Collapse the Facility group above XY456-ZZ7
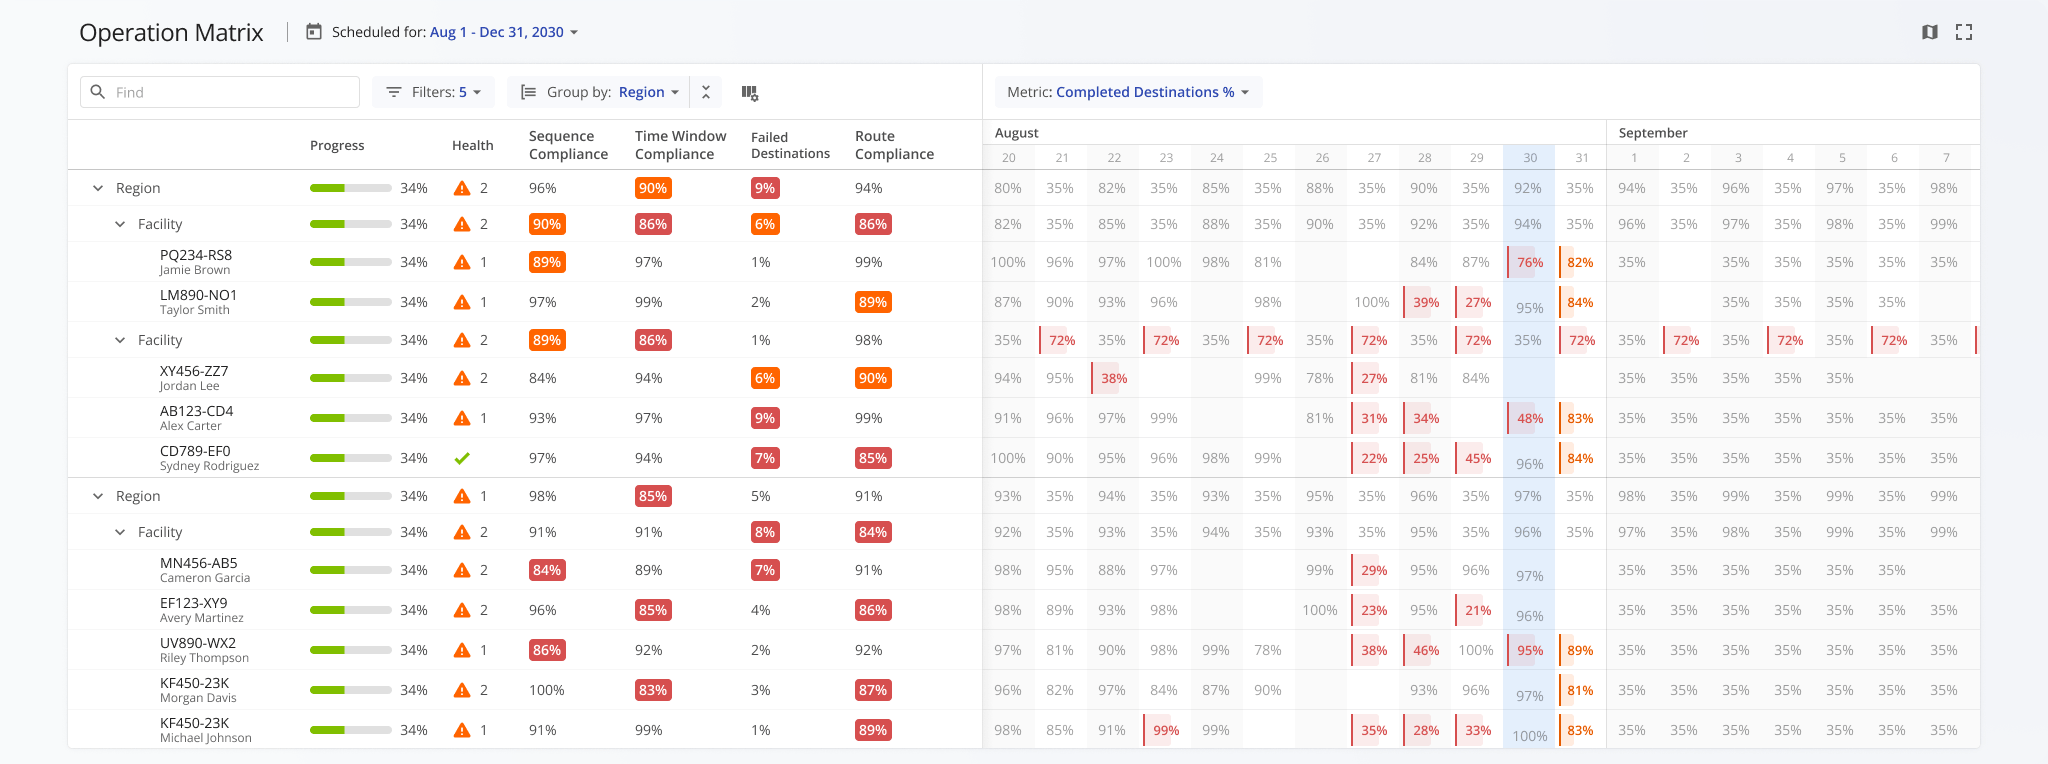The height and width of the screenshot is (764, 2048). (x=120, y=340)
